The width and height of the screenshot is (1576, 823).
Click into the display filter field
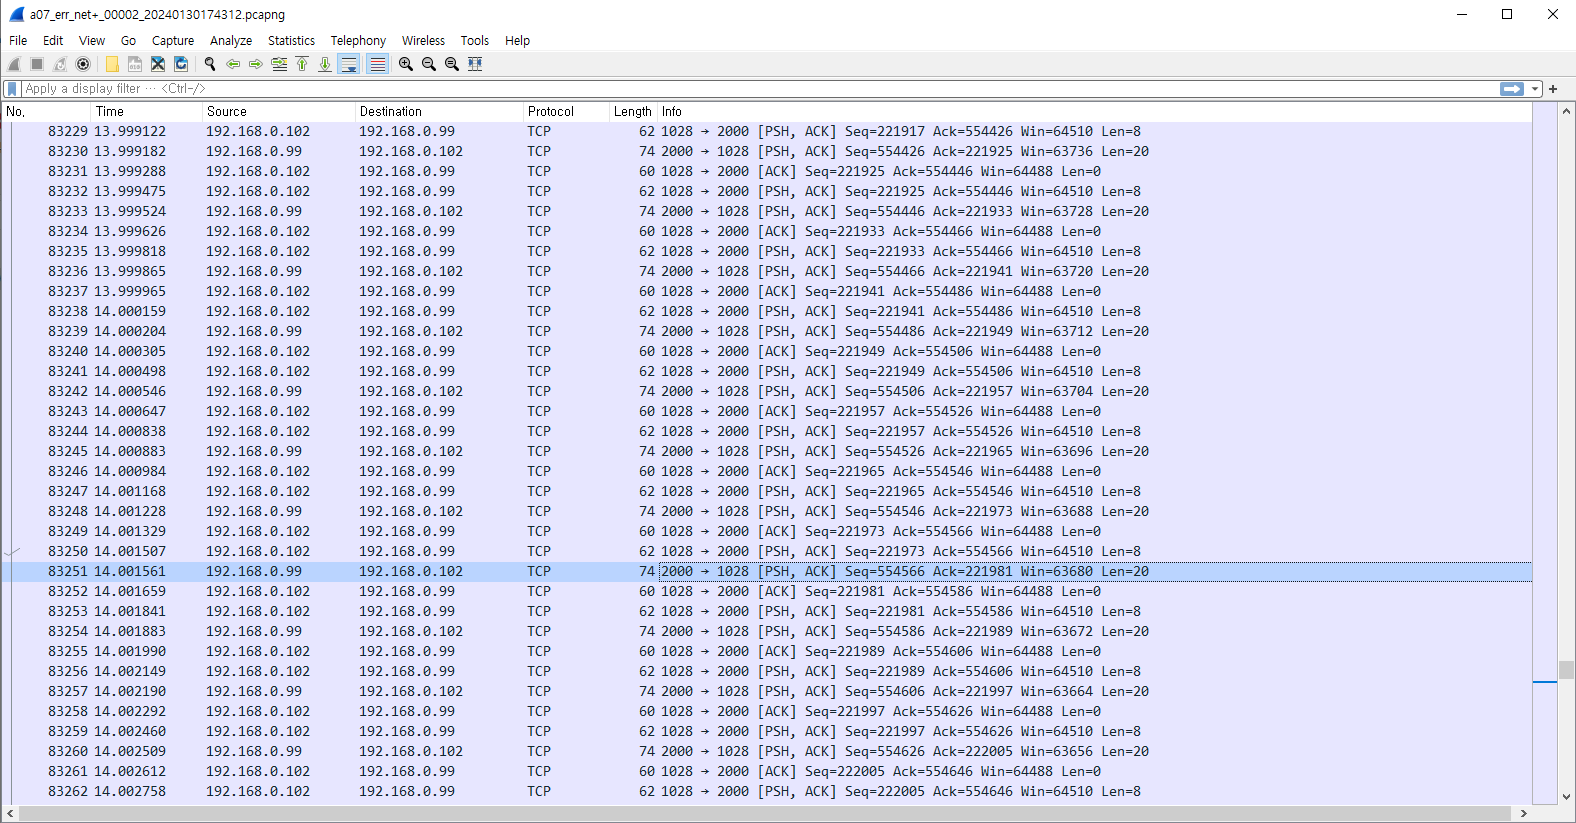[760, 89]
